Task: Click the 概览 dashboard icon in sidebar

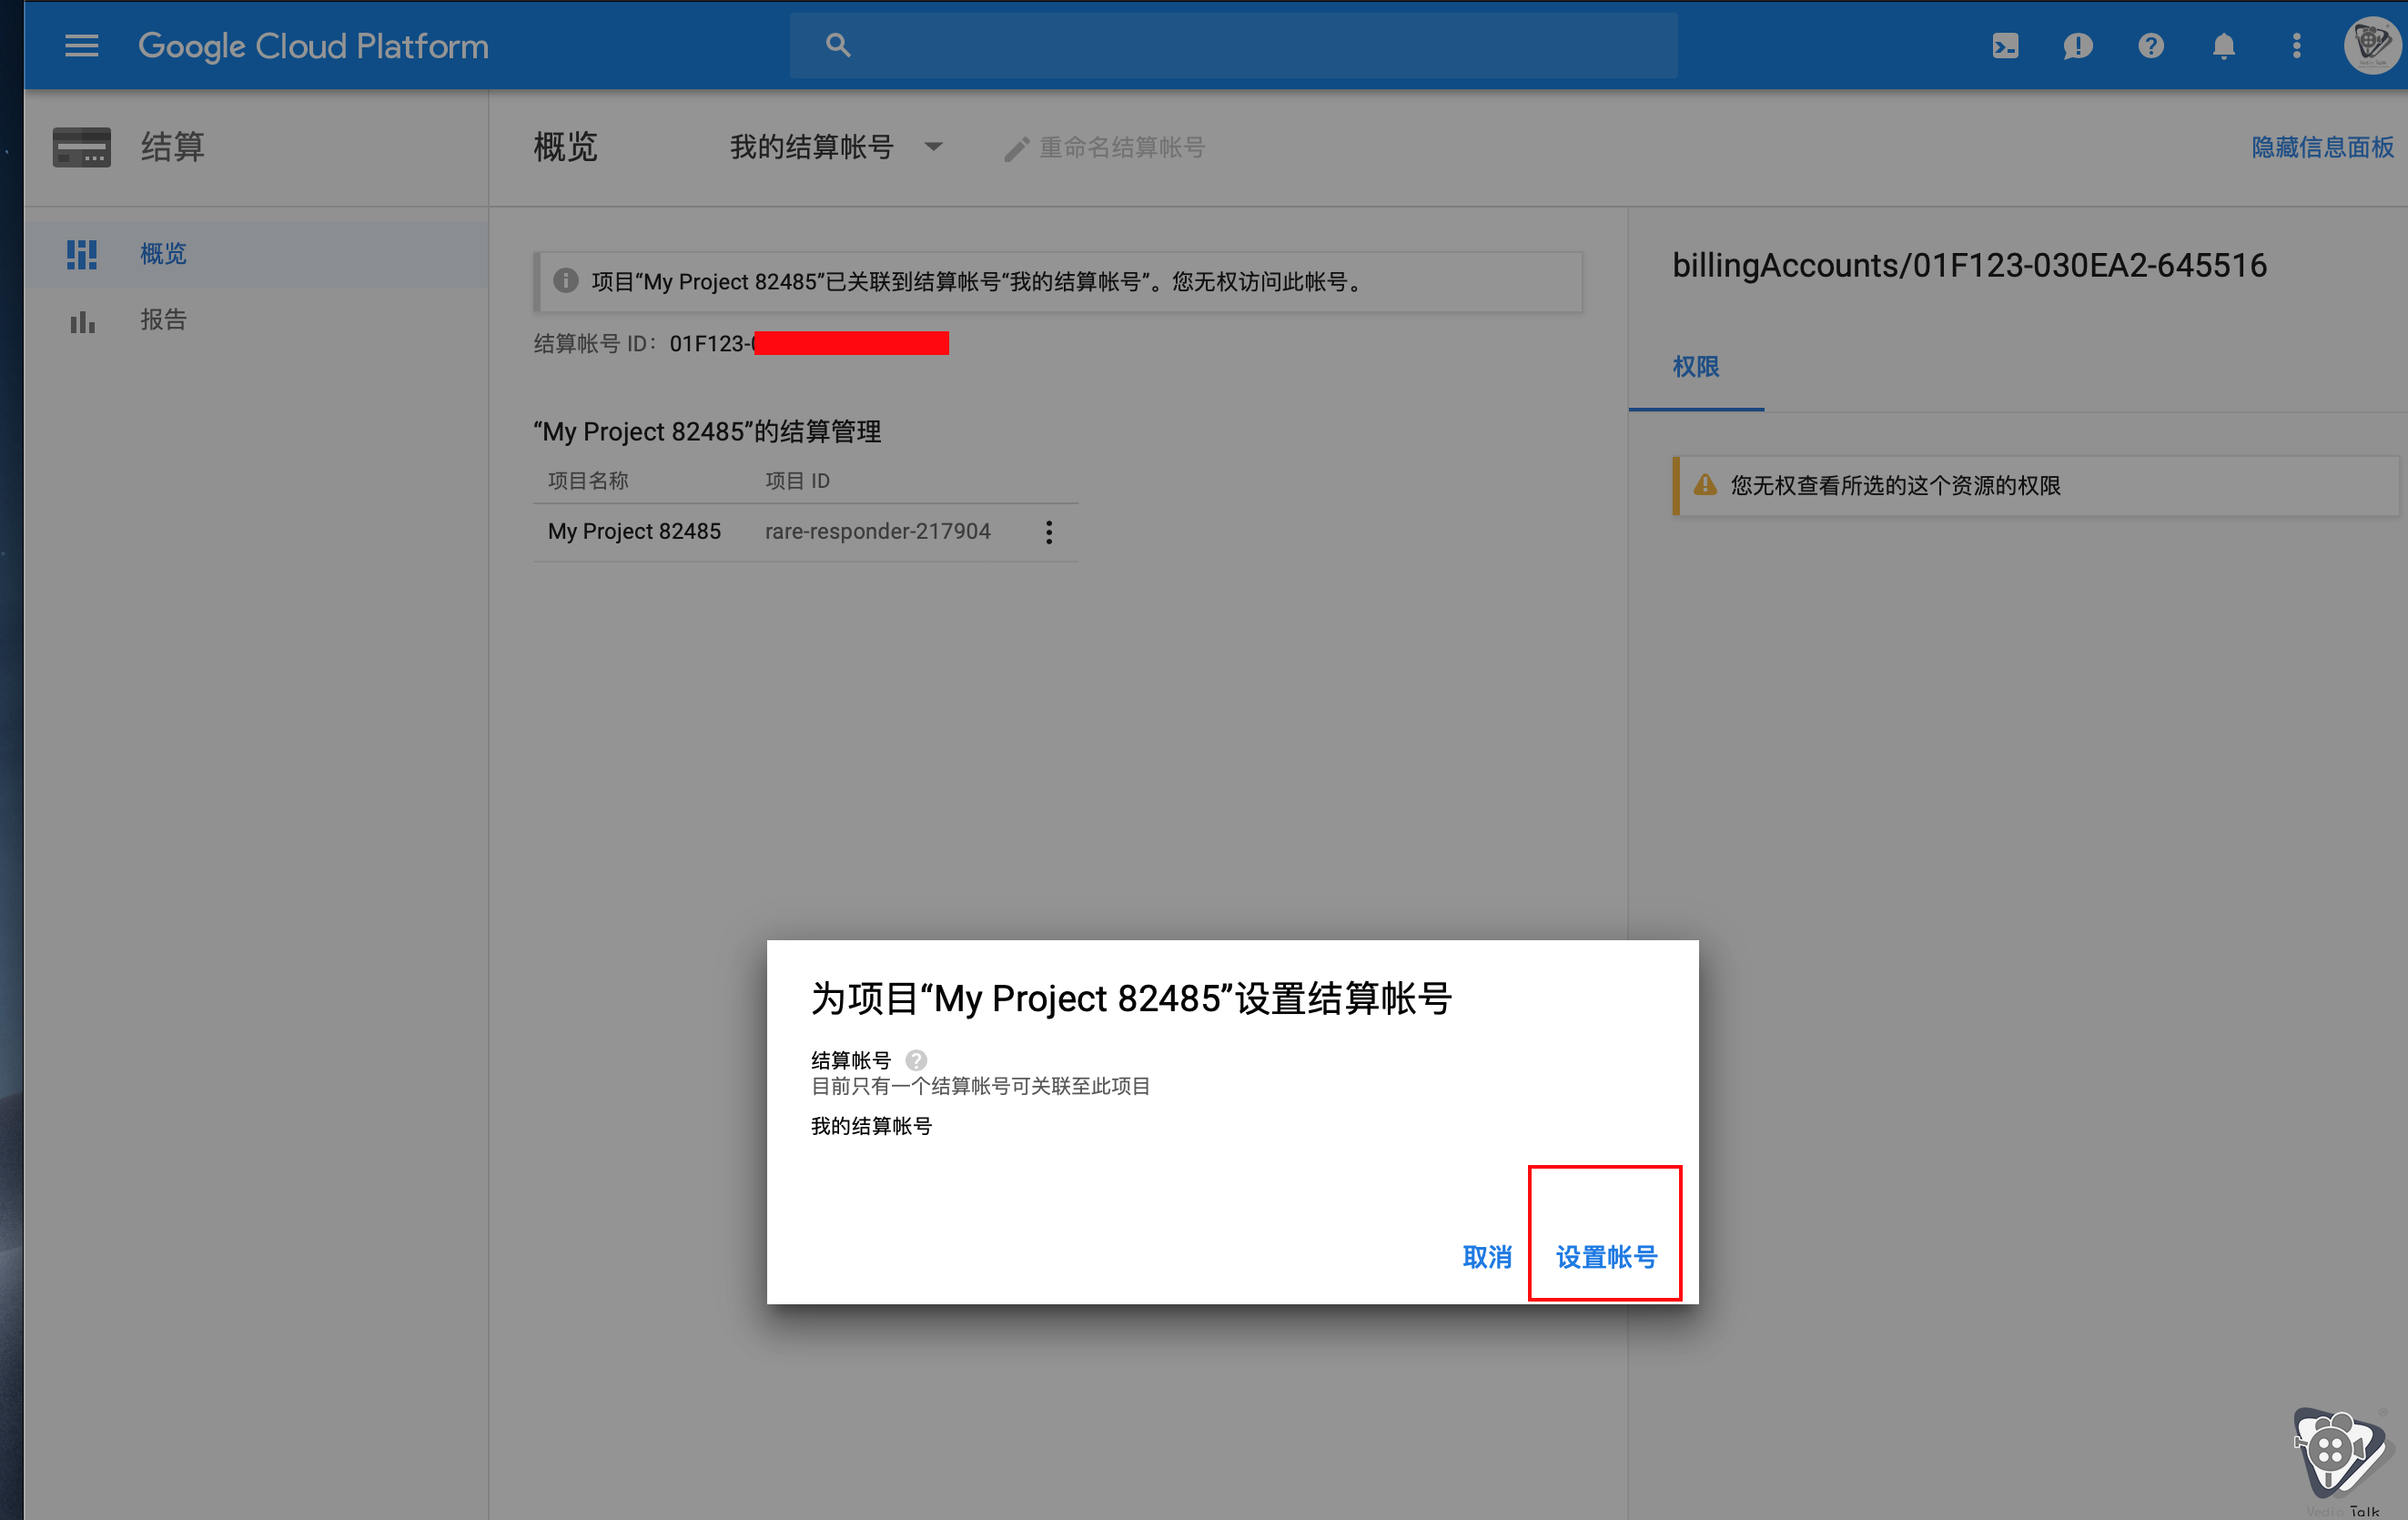Action: click(82, 254)
